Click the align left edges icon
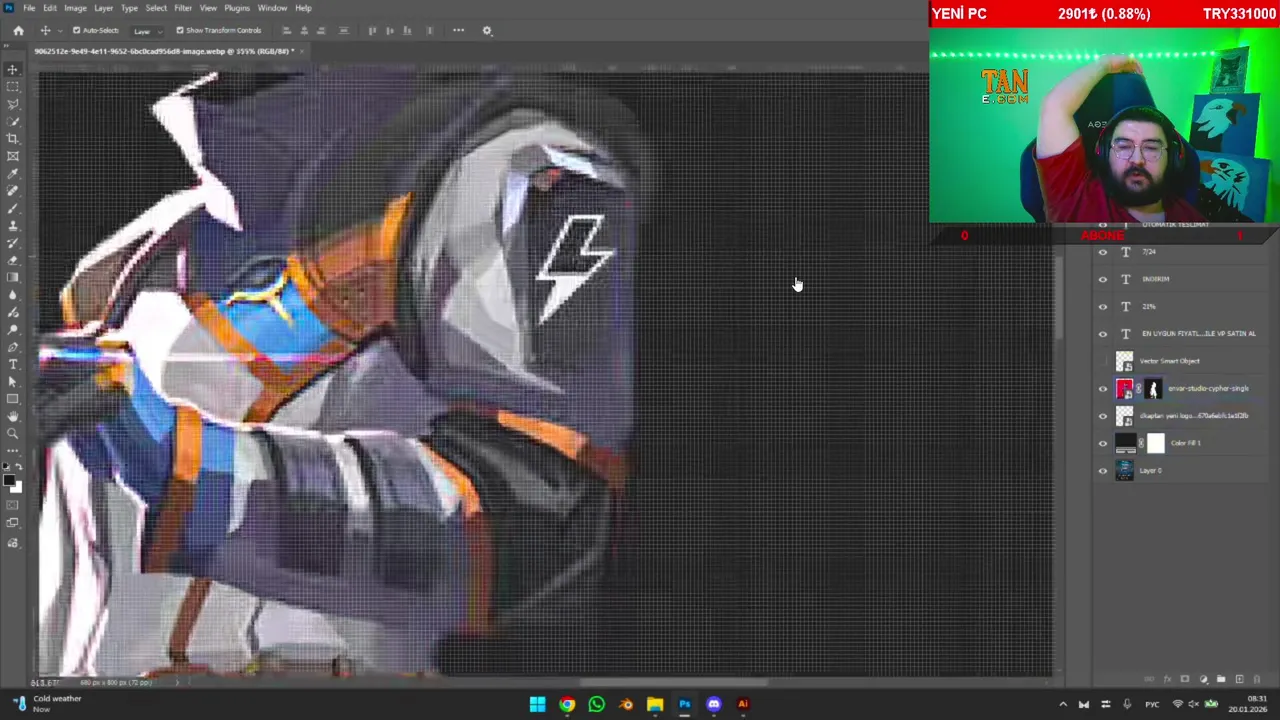 (x=287, y=30)
